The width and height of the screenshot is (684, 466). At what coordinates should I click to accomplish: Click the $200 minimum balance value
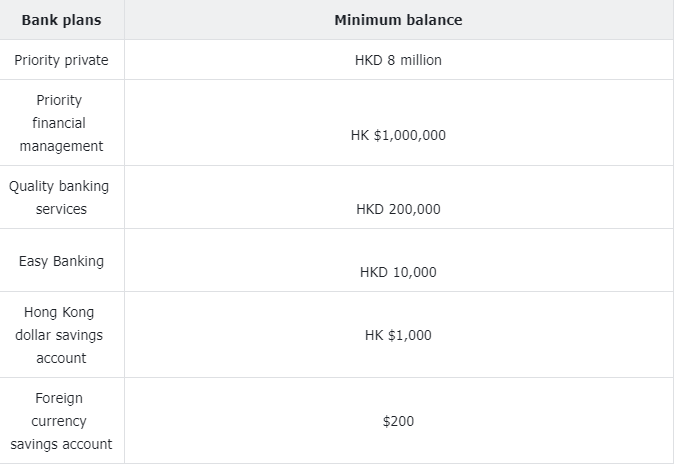point(398,421)
